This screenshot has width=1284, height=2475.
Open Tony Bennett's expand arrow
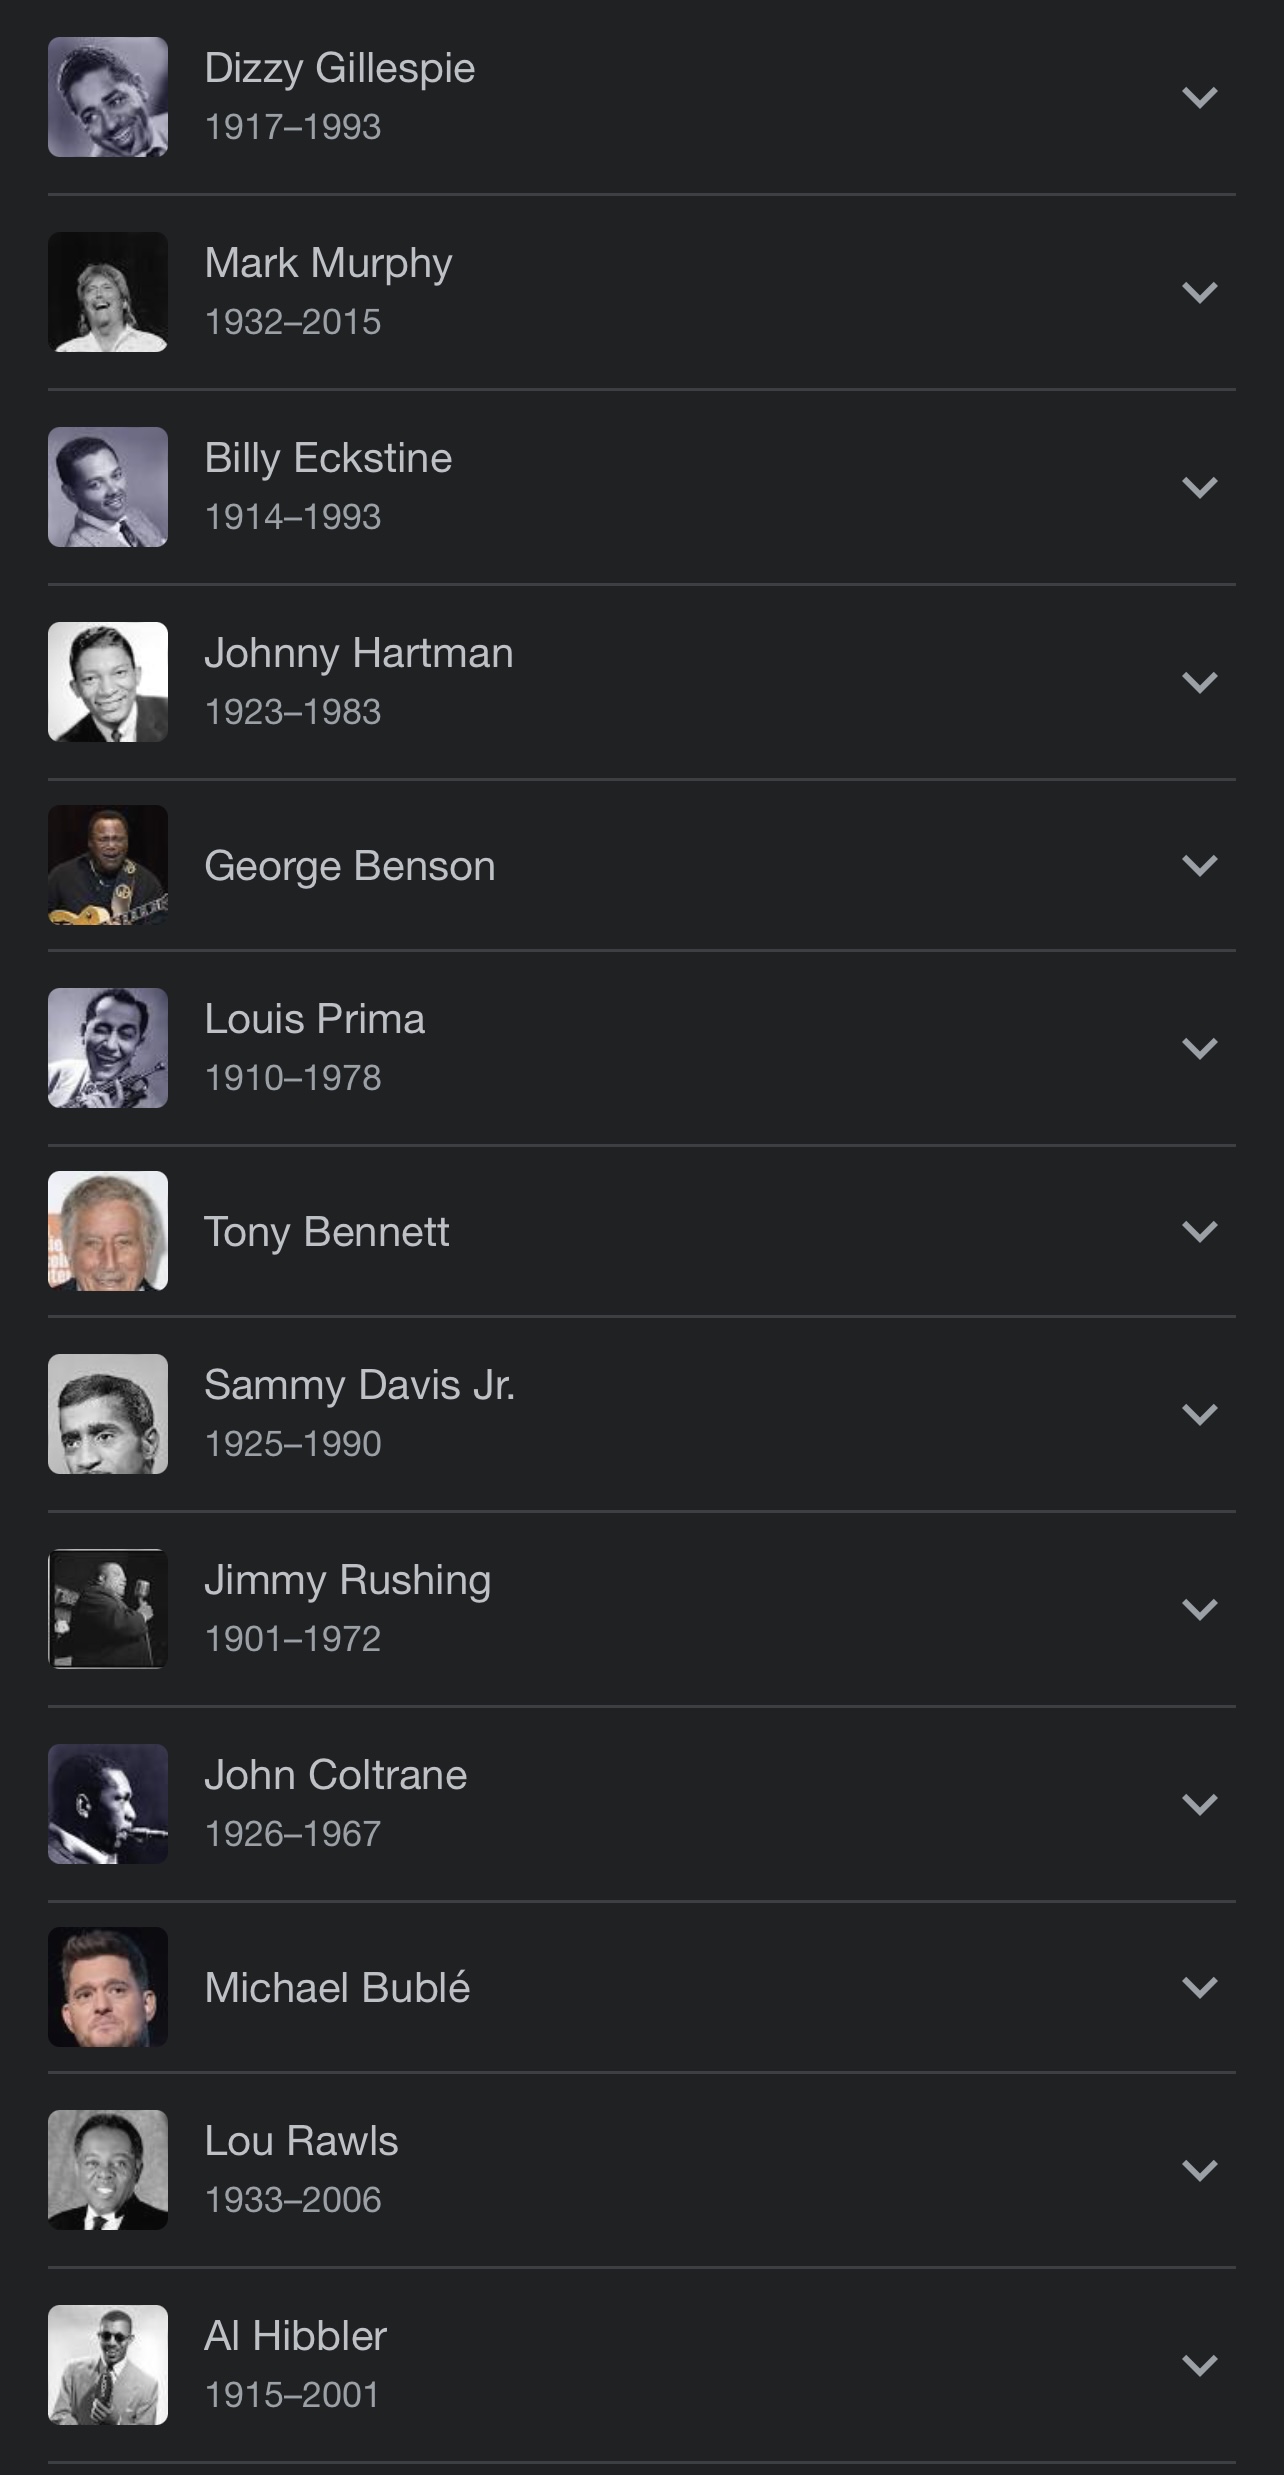[x=1199, y=1232]
